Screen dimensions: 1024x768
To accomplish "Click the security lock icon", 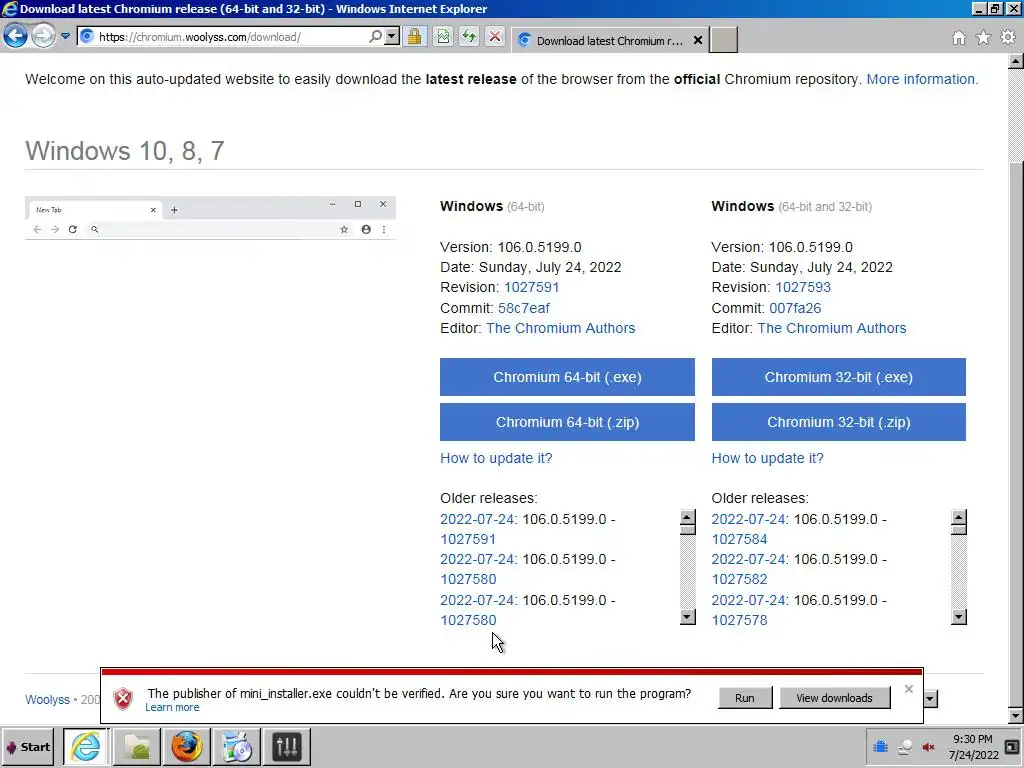I will click(x=414, y=37).
